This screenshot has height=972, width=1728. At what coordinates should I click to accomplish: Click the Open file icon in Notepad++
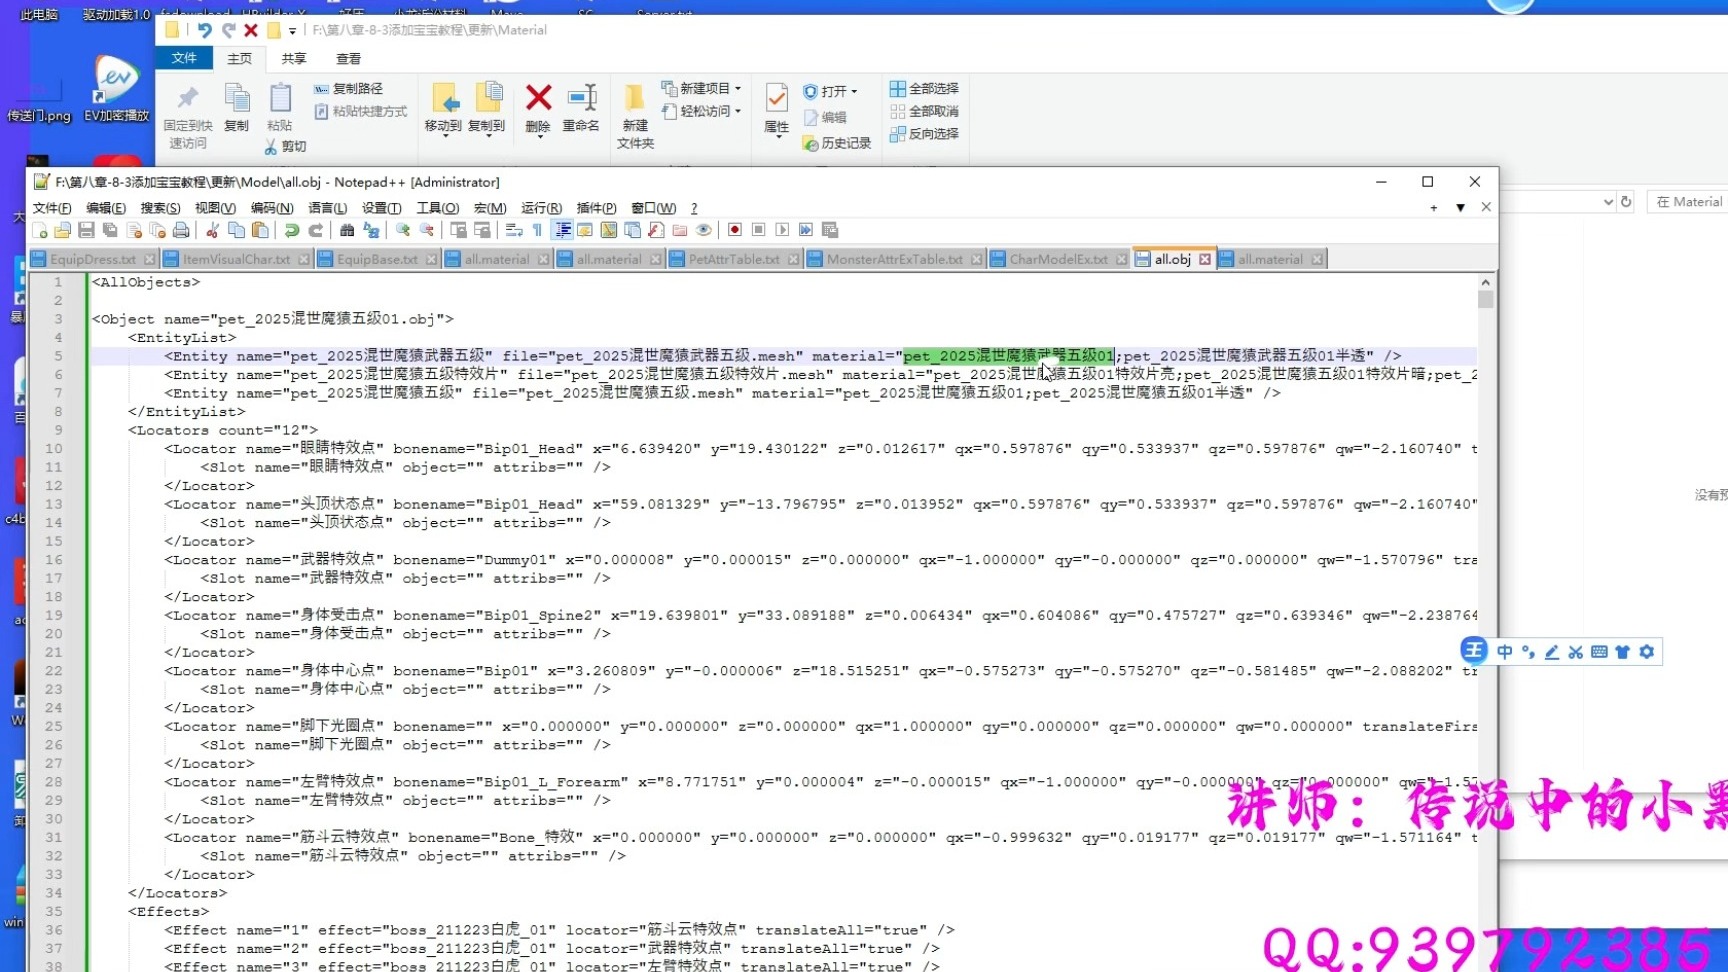click(x=63, y=230)
